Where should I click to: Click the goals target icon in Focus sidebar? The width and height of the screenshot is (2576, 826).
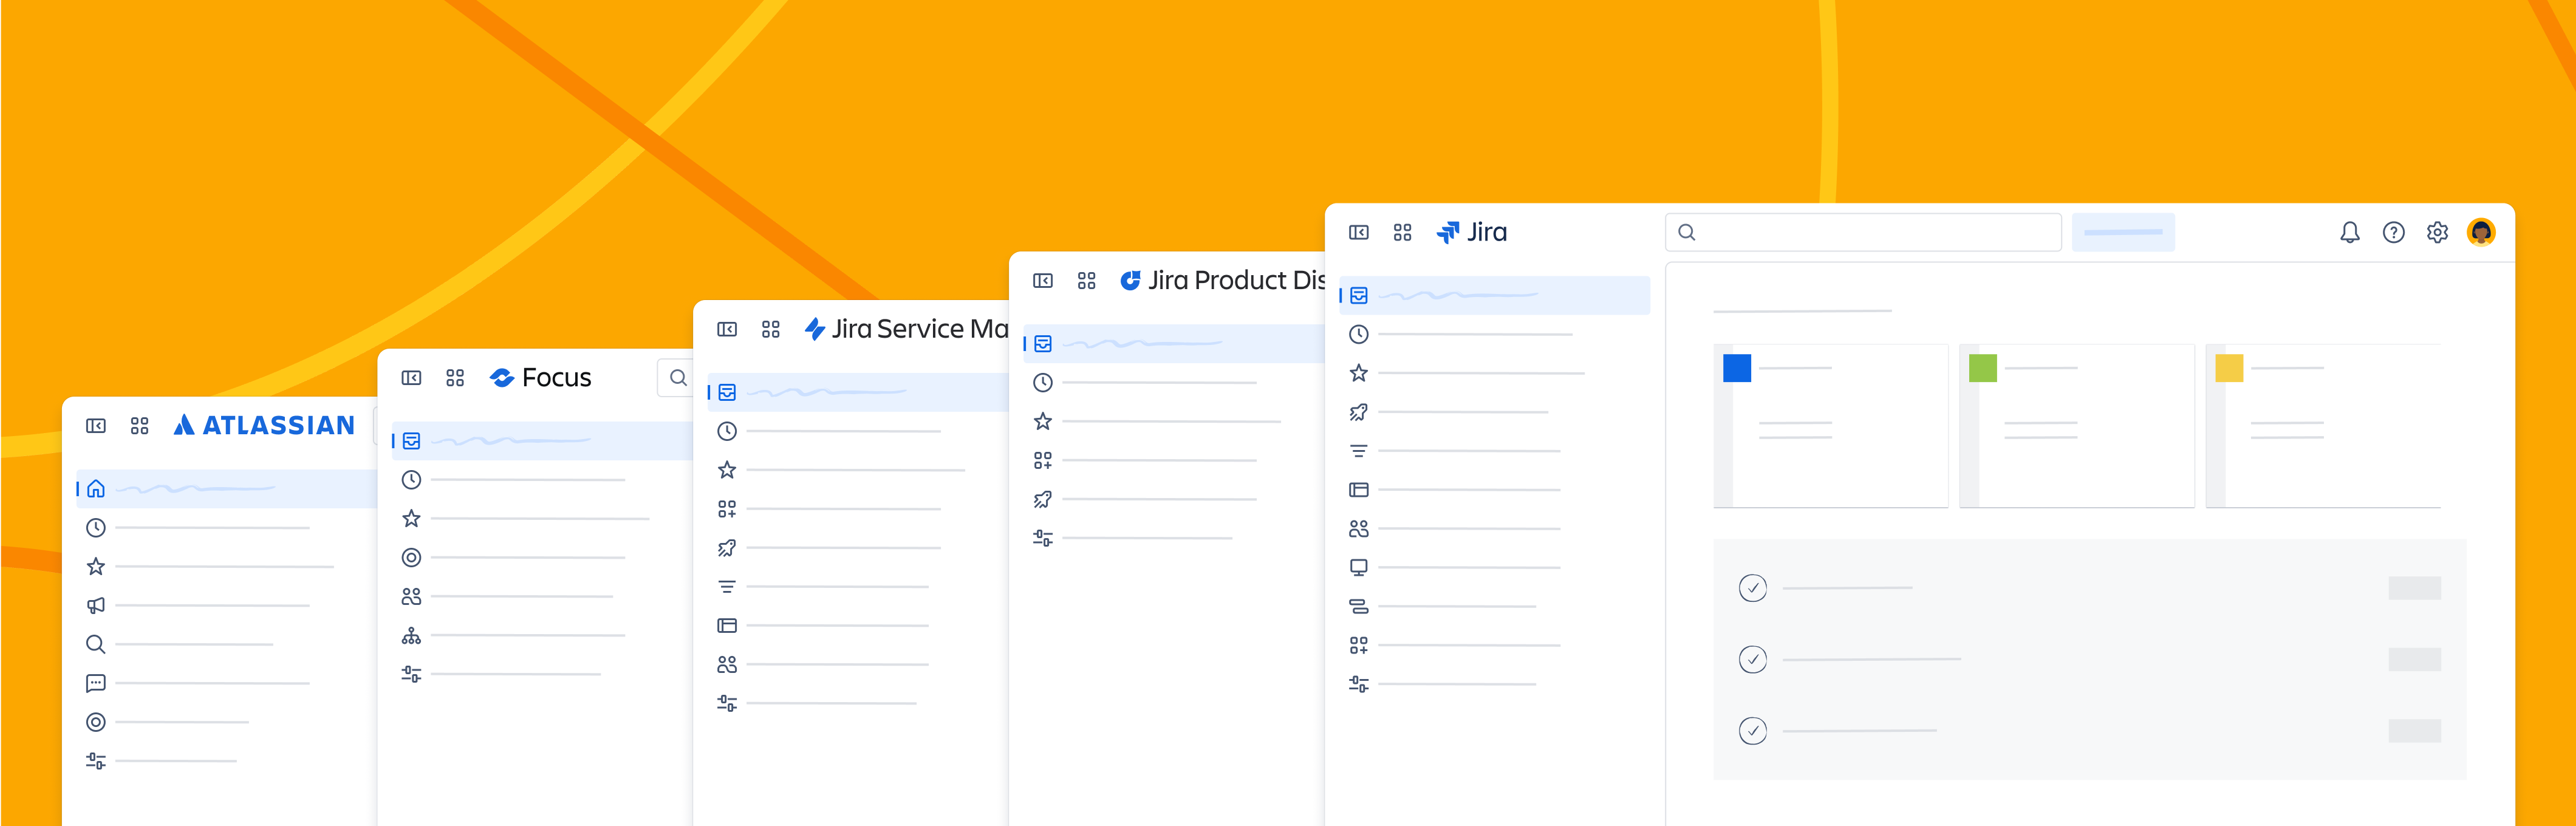[411, 557]
